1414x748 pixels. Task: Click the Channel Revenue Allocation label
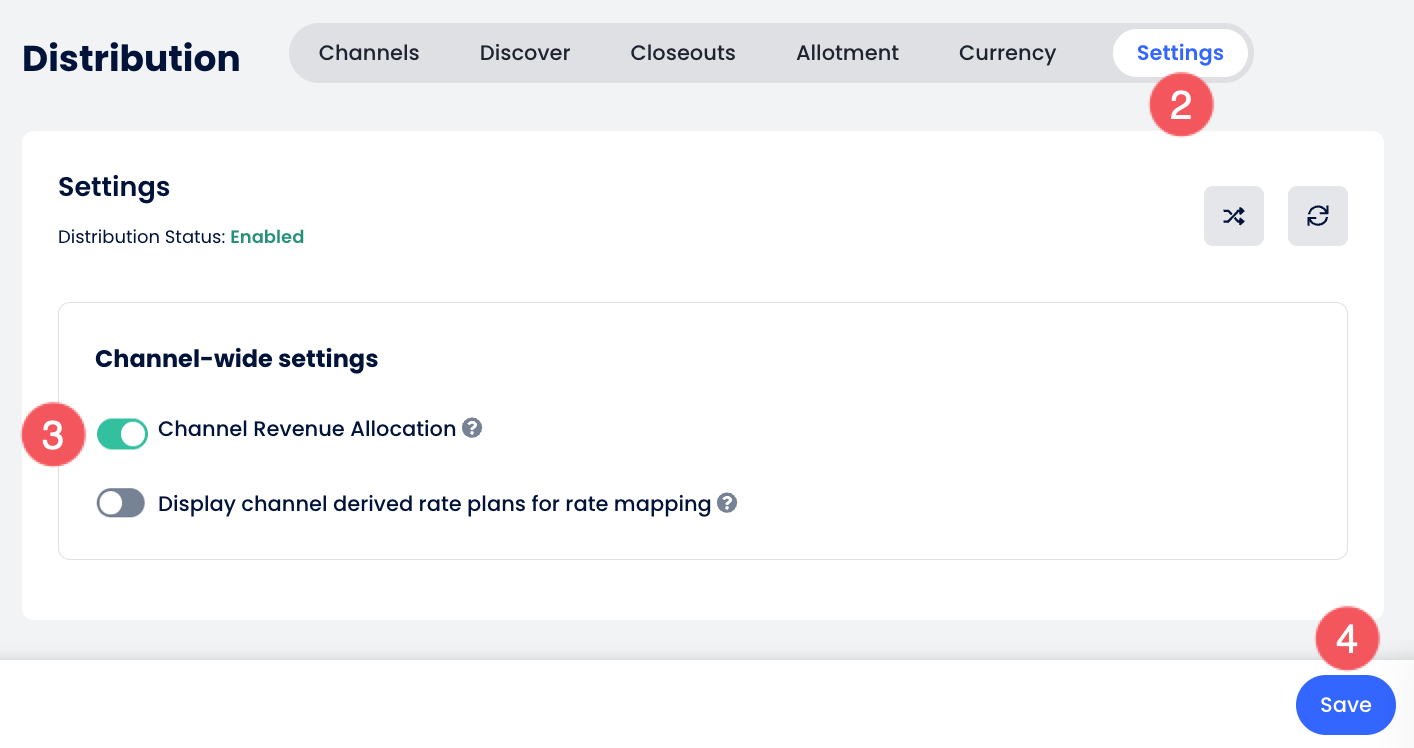click(x=307, y=429)
